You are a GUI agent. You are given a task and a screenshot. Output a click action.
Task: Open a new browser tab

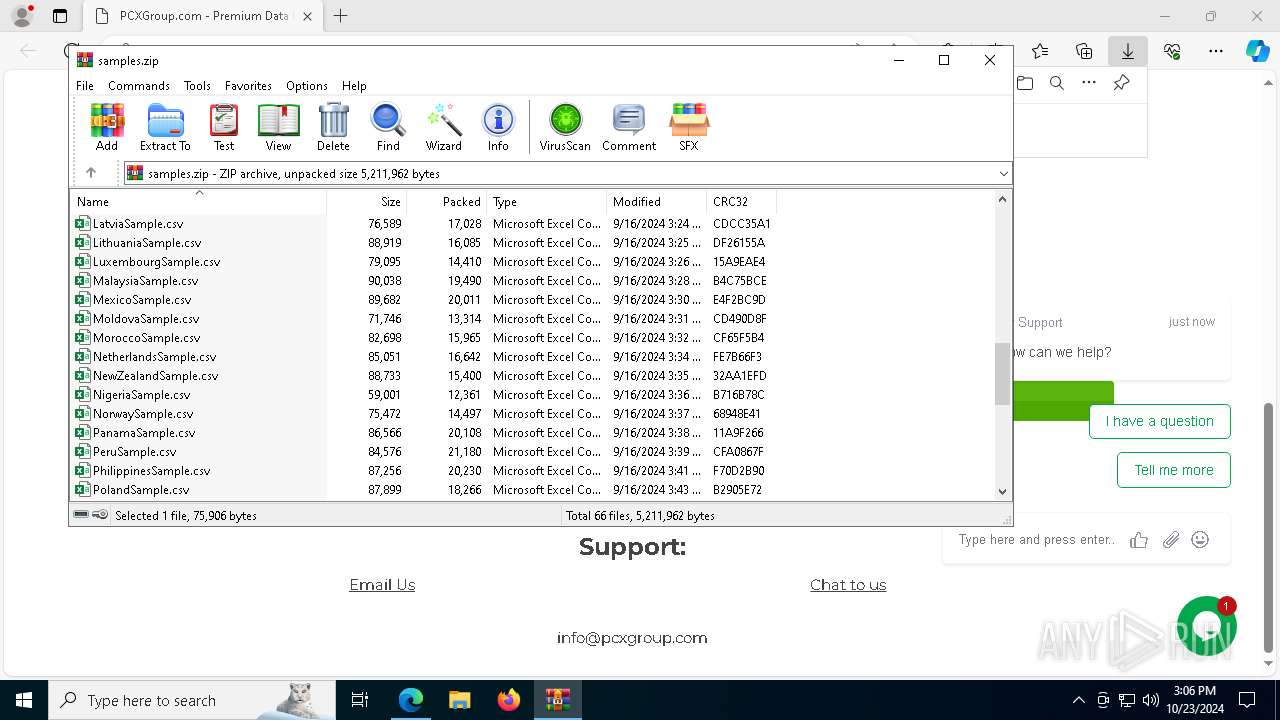tap(341, 16)
